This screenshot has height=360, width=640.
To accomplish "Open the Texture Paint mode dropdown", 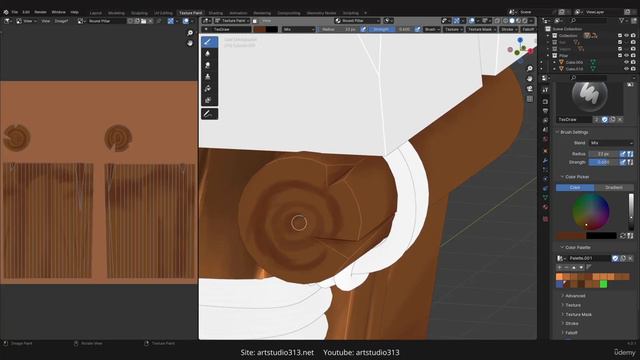I will point(231,21).
